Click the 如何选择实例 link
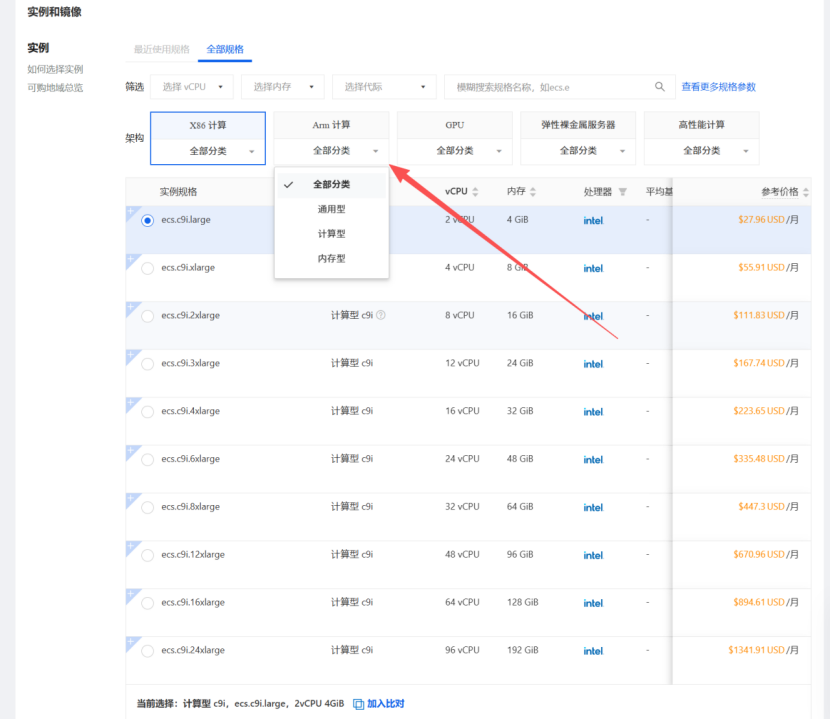Viewport: 831px width, 720px height. pyautogui.click(x=55, y=69)
